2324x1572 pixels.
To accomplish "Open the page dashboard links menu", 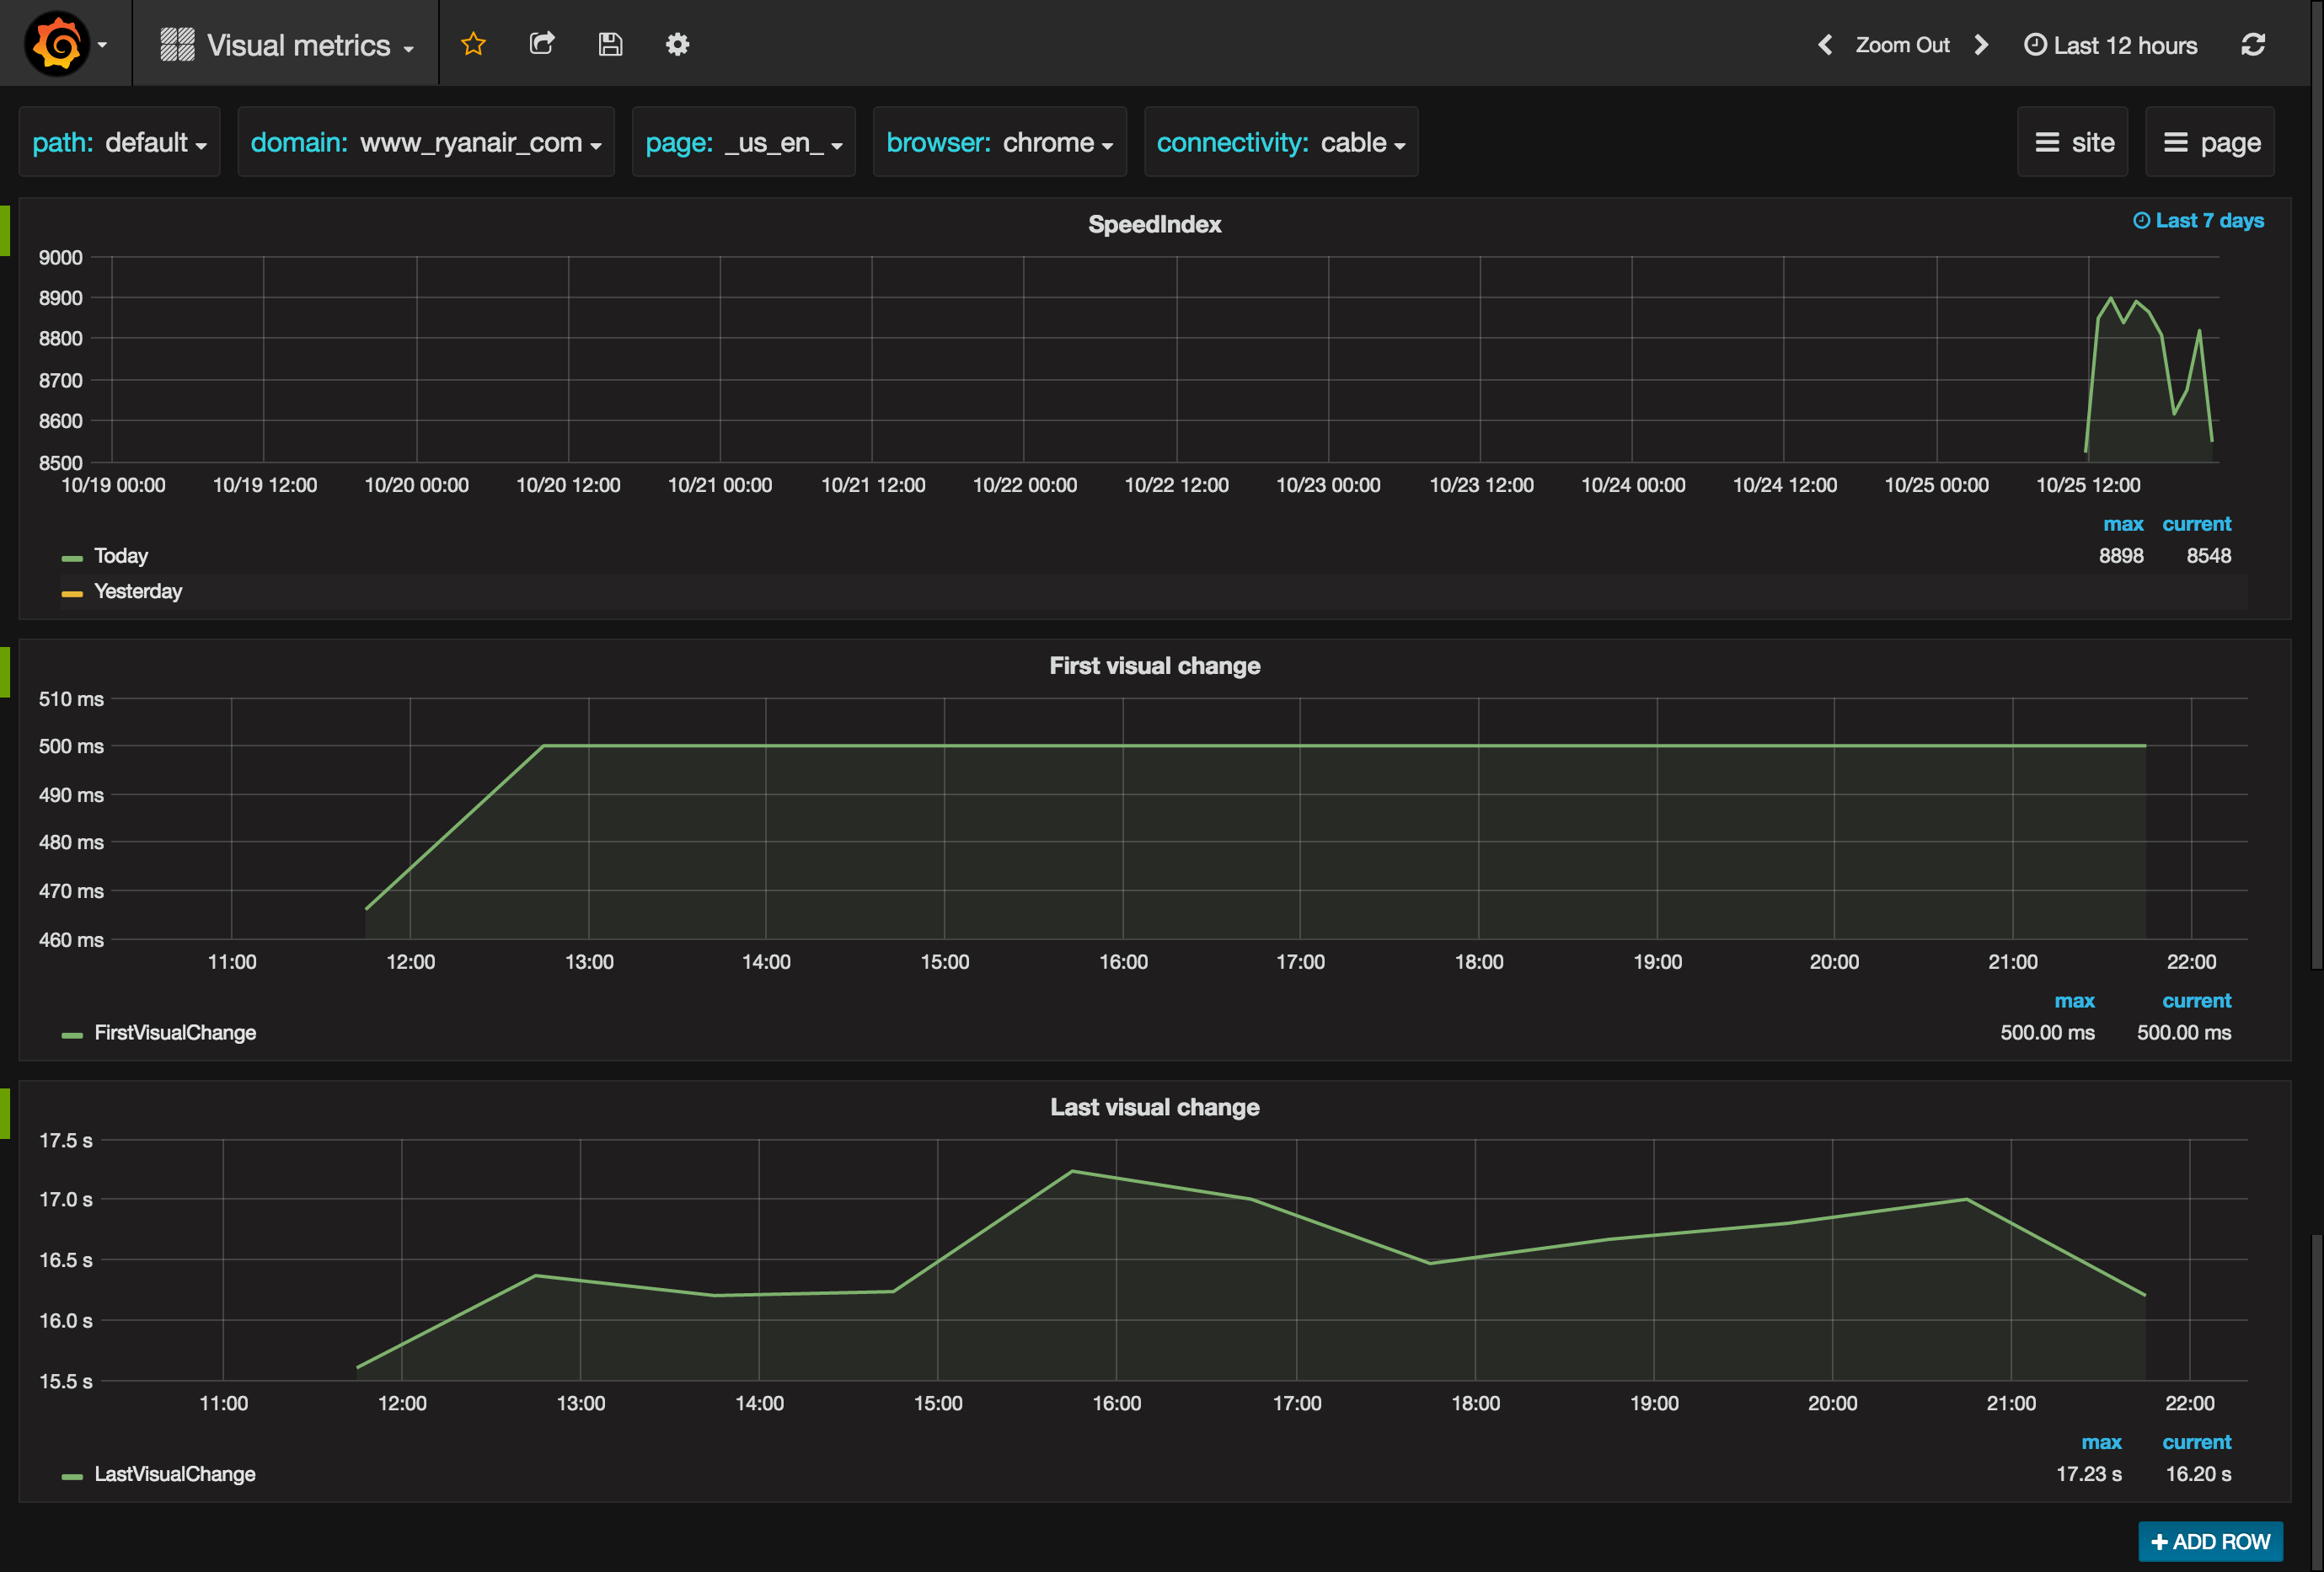I will pos(2210,143).
